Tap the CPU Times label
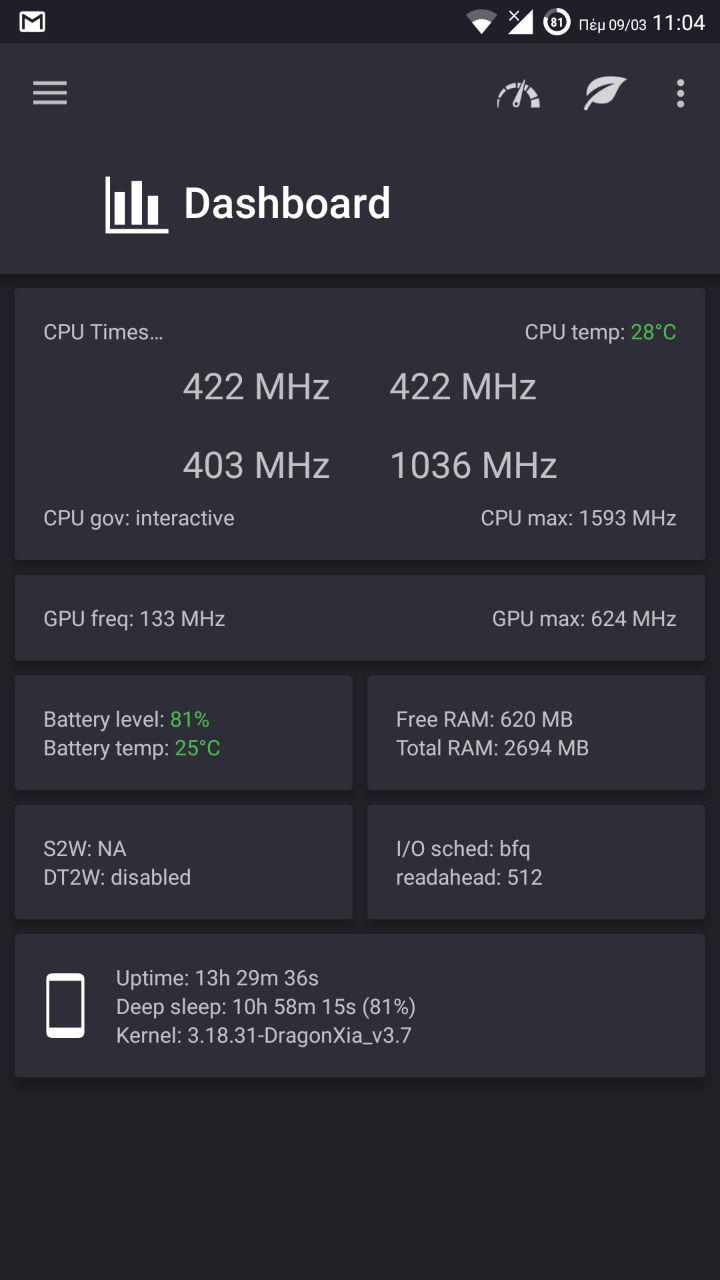The image size is (720, 1280). point(103,332)
